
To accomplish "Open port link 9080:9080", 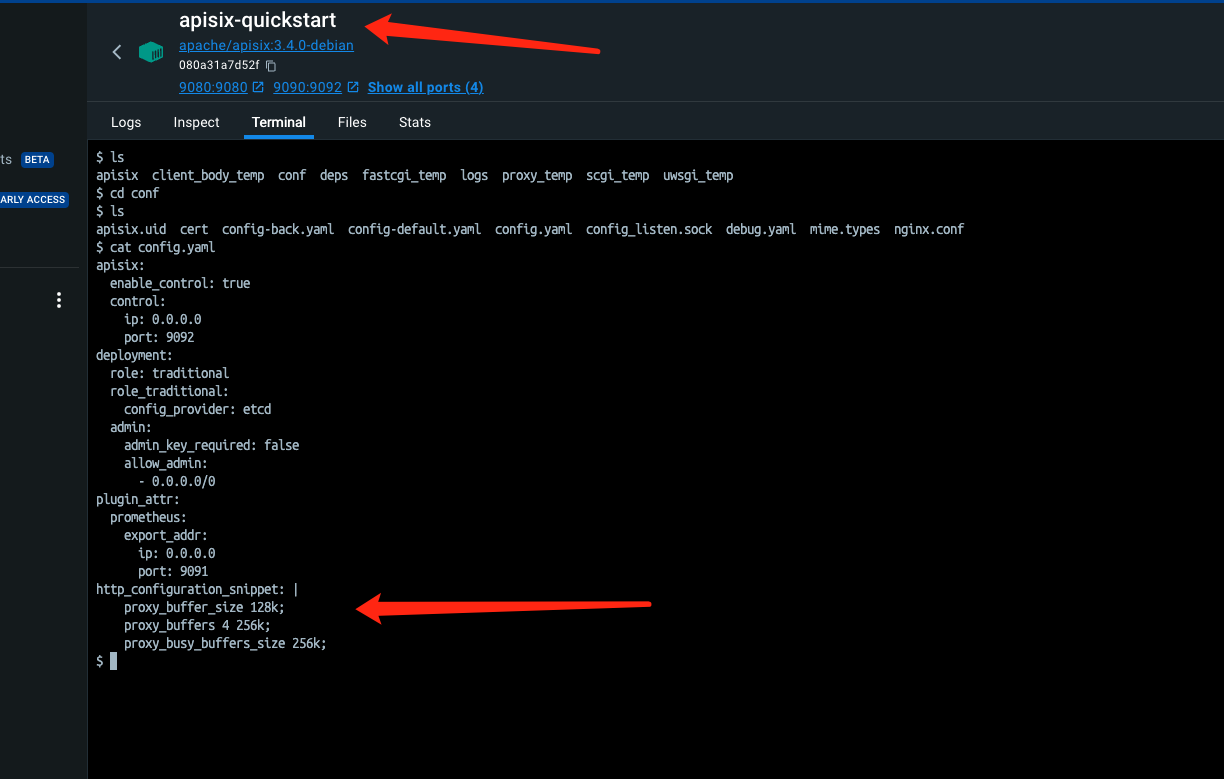I will [x=213, y=87].
